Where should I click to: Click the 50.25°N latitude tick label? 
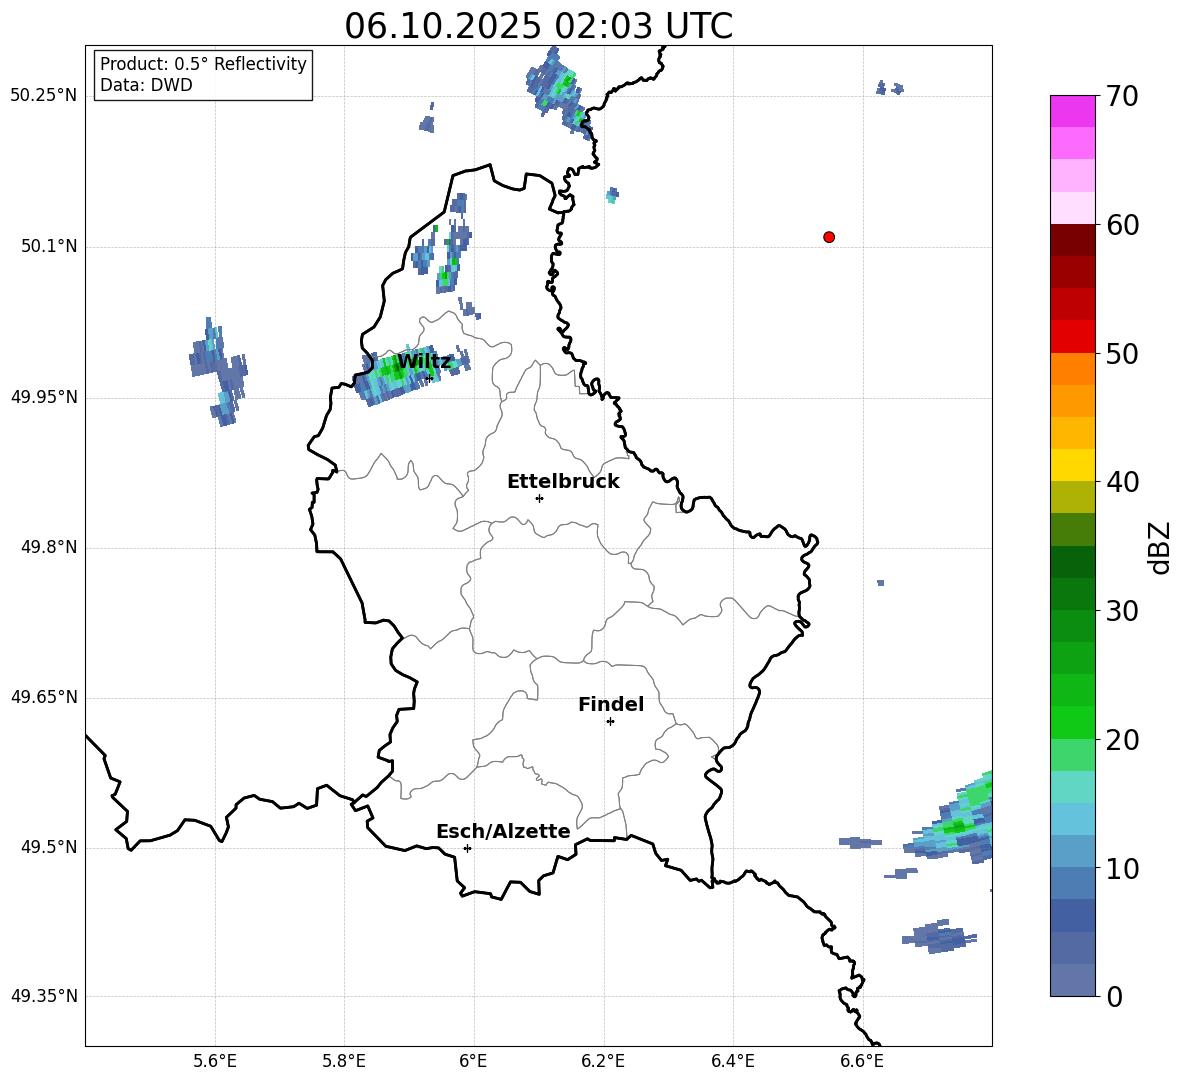click(x=43, y=96)
